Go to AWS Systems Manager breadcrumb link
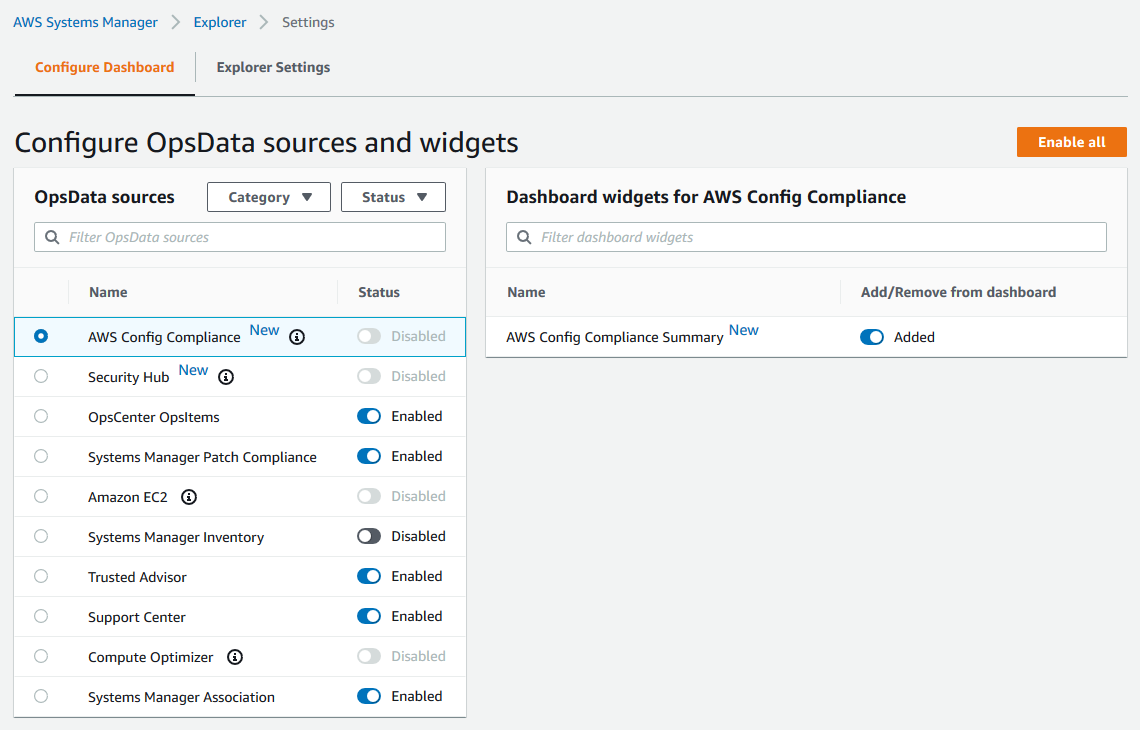Viewport: 1140px width, 730px height. tap(85, 23)
